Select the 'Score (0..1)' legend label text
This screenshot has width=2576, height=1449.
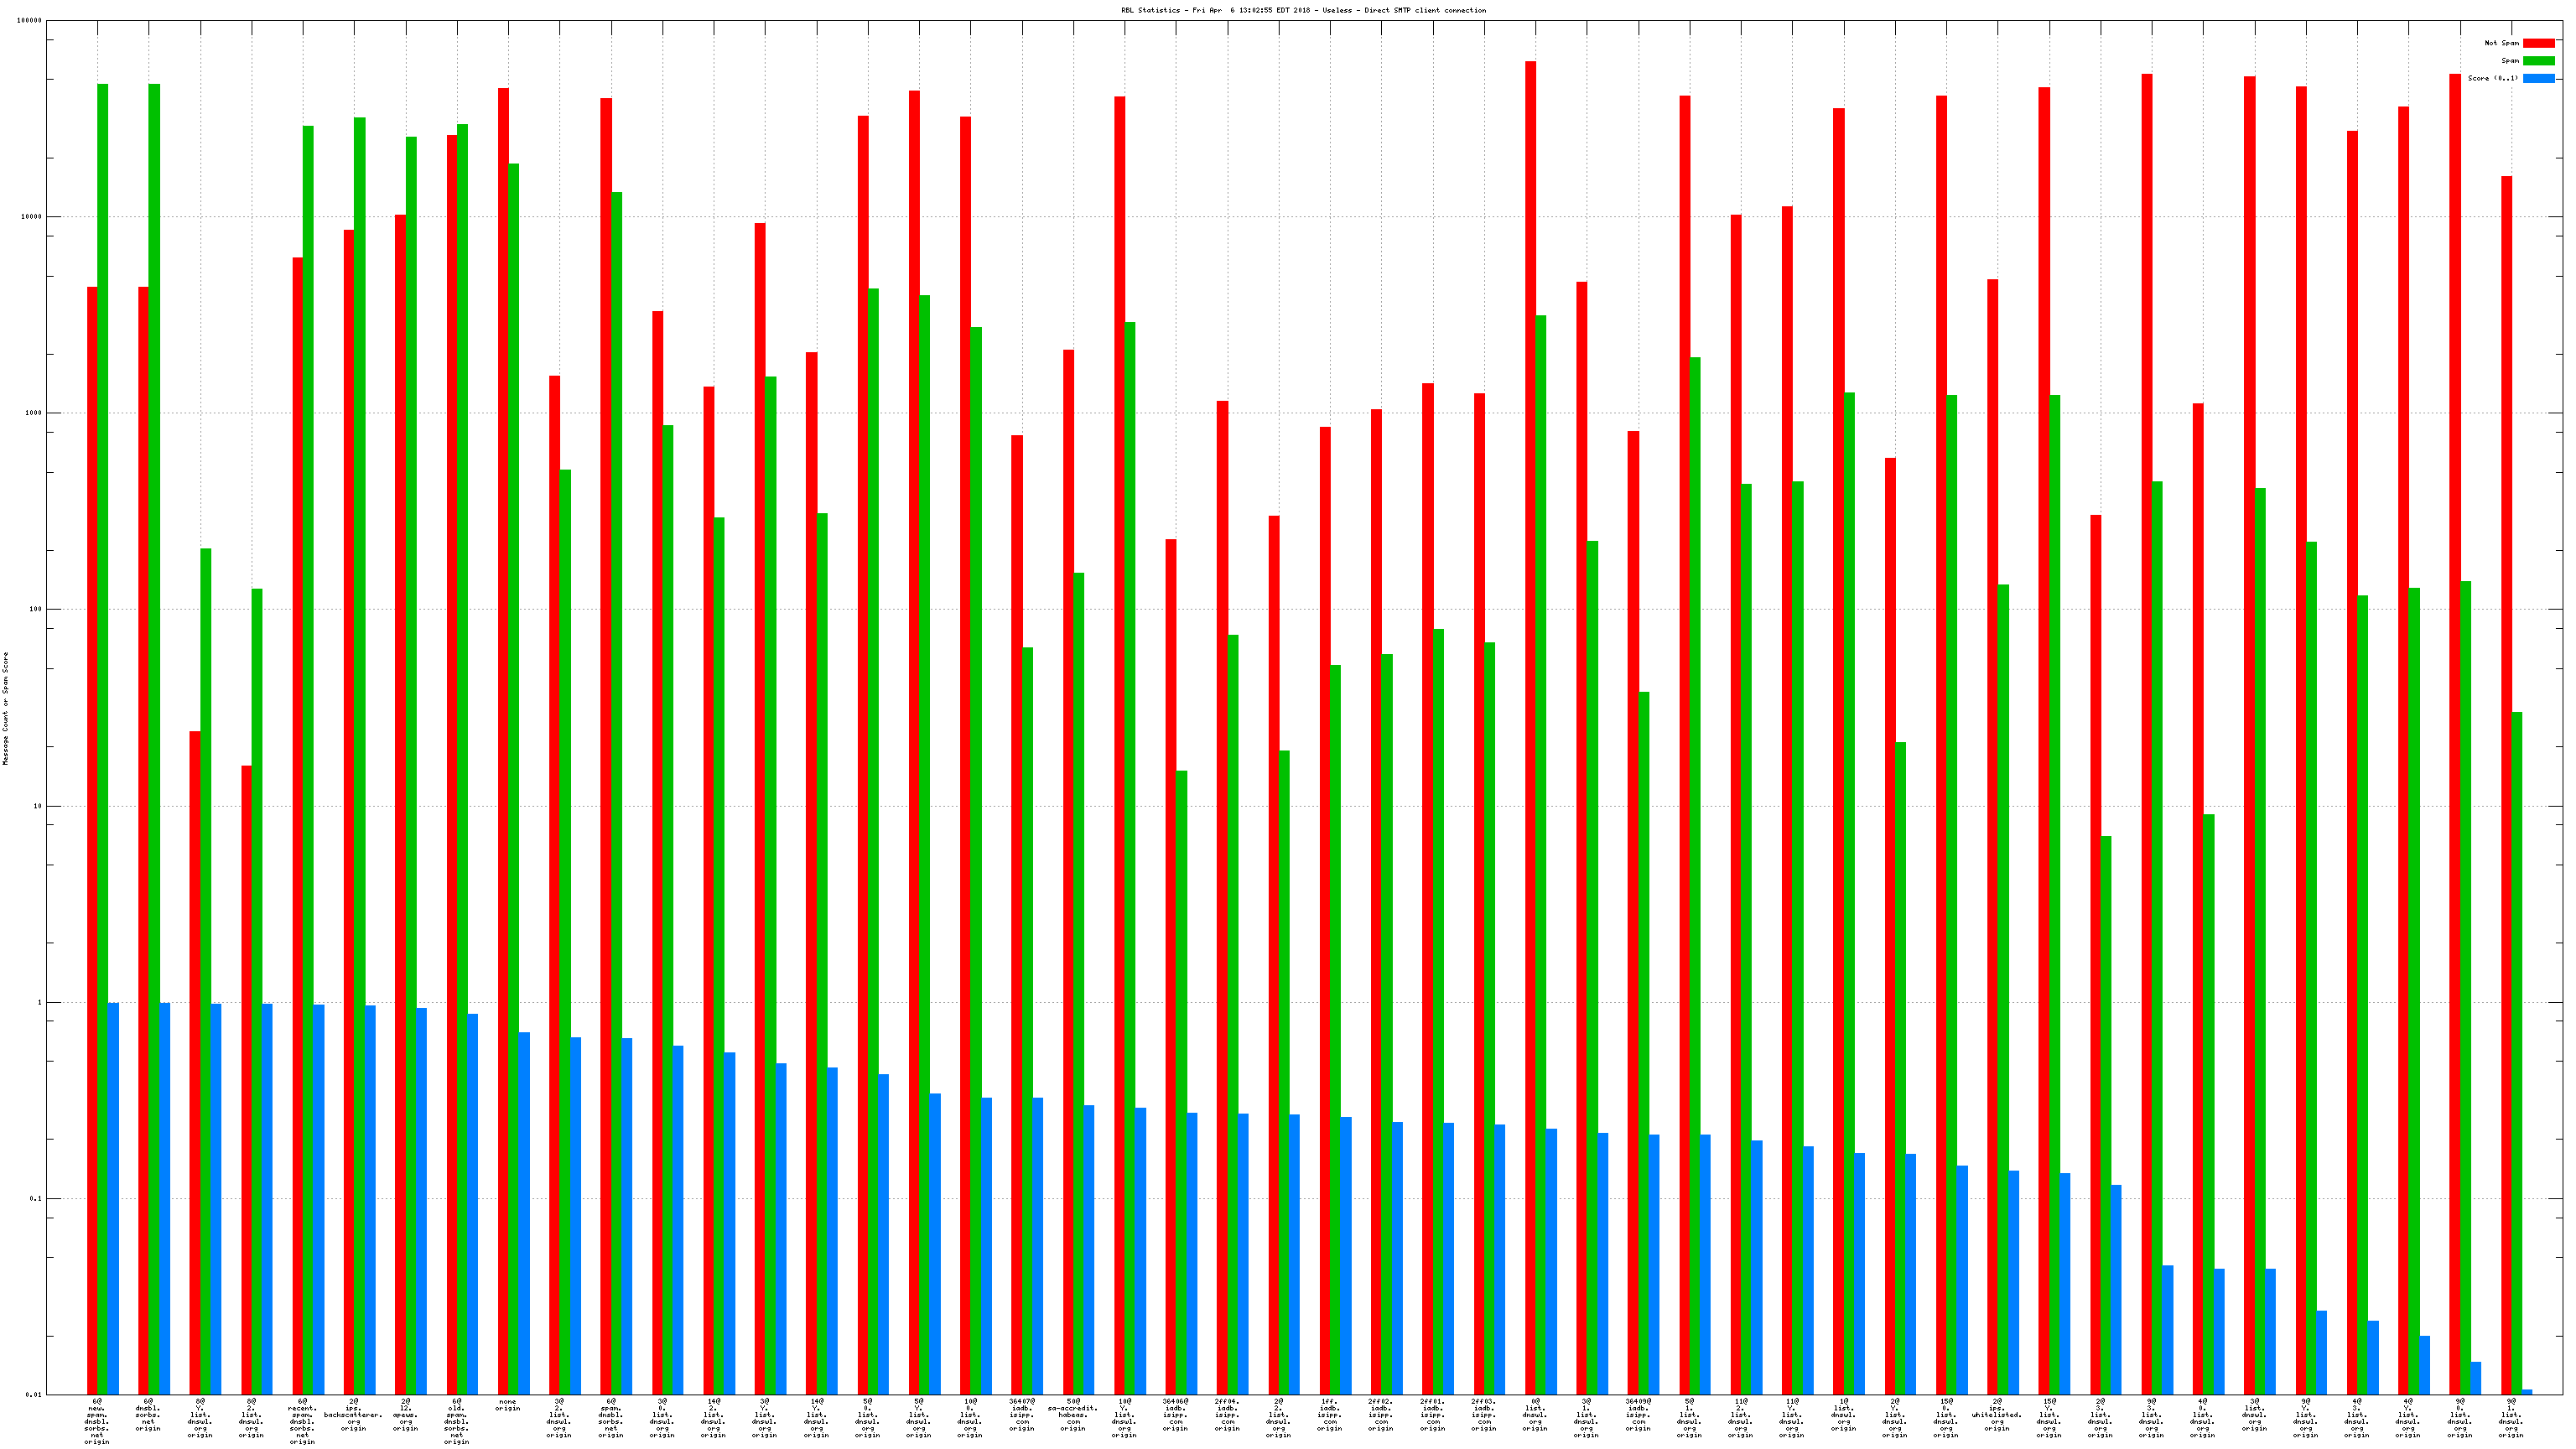2492,78
